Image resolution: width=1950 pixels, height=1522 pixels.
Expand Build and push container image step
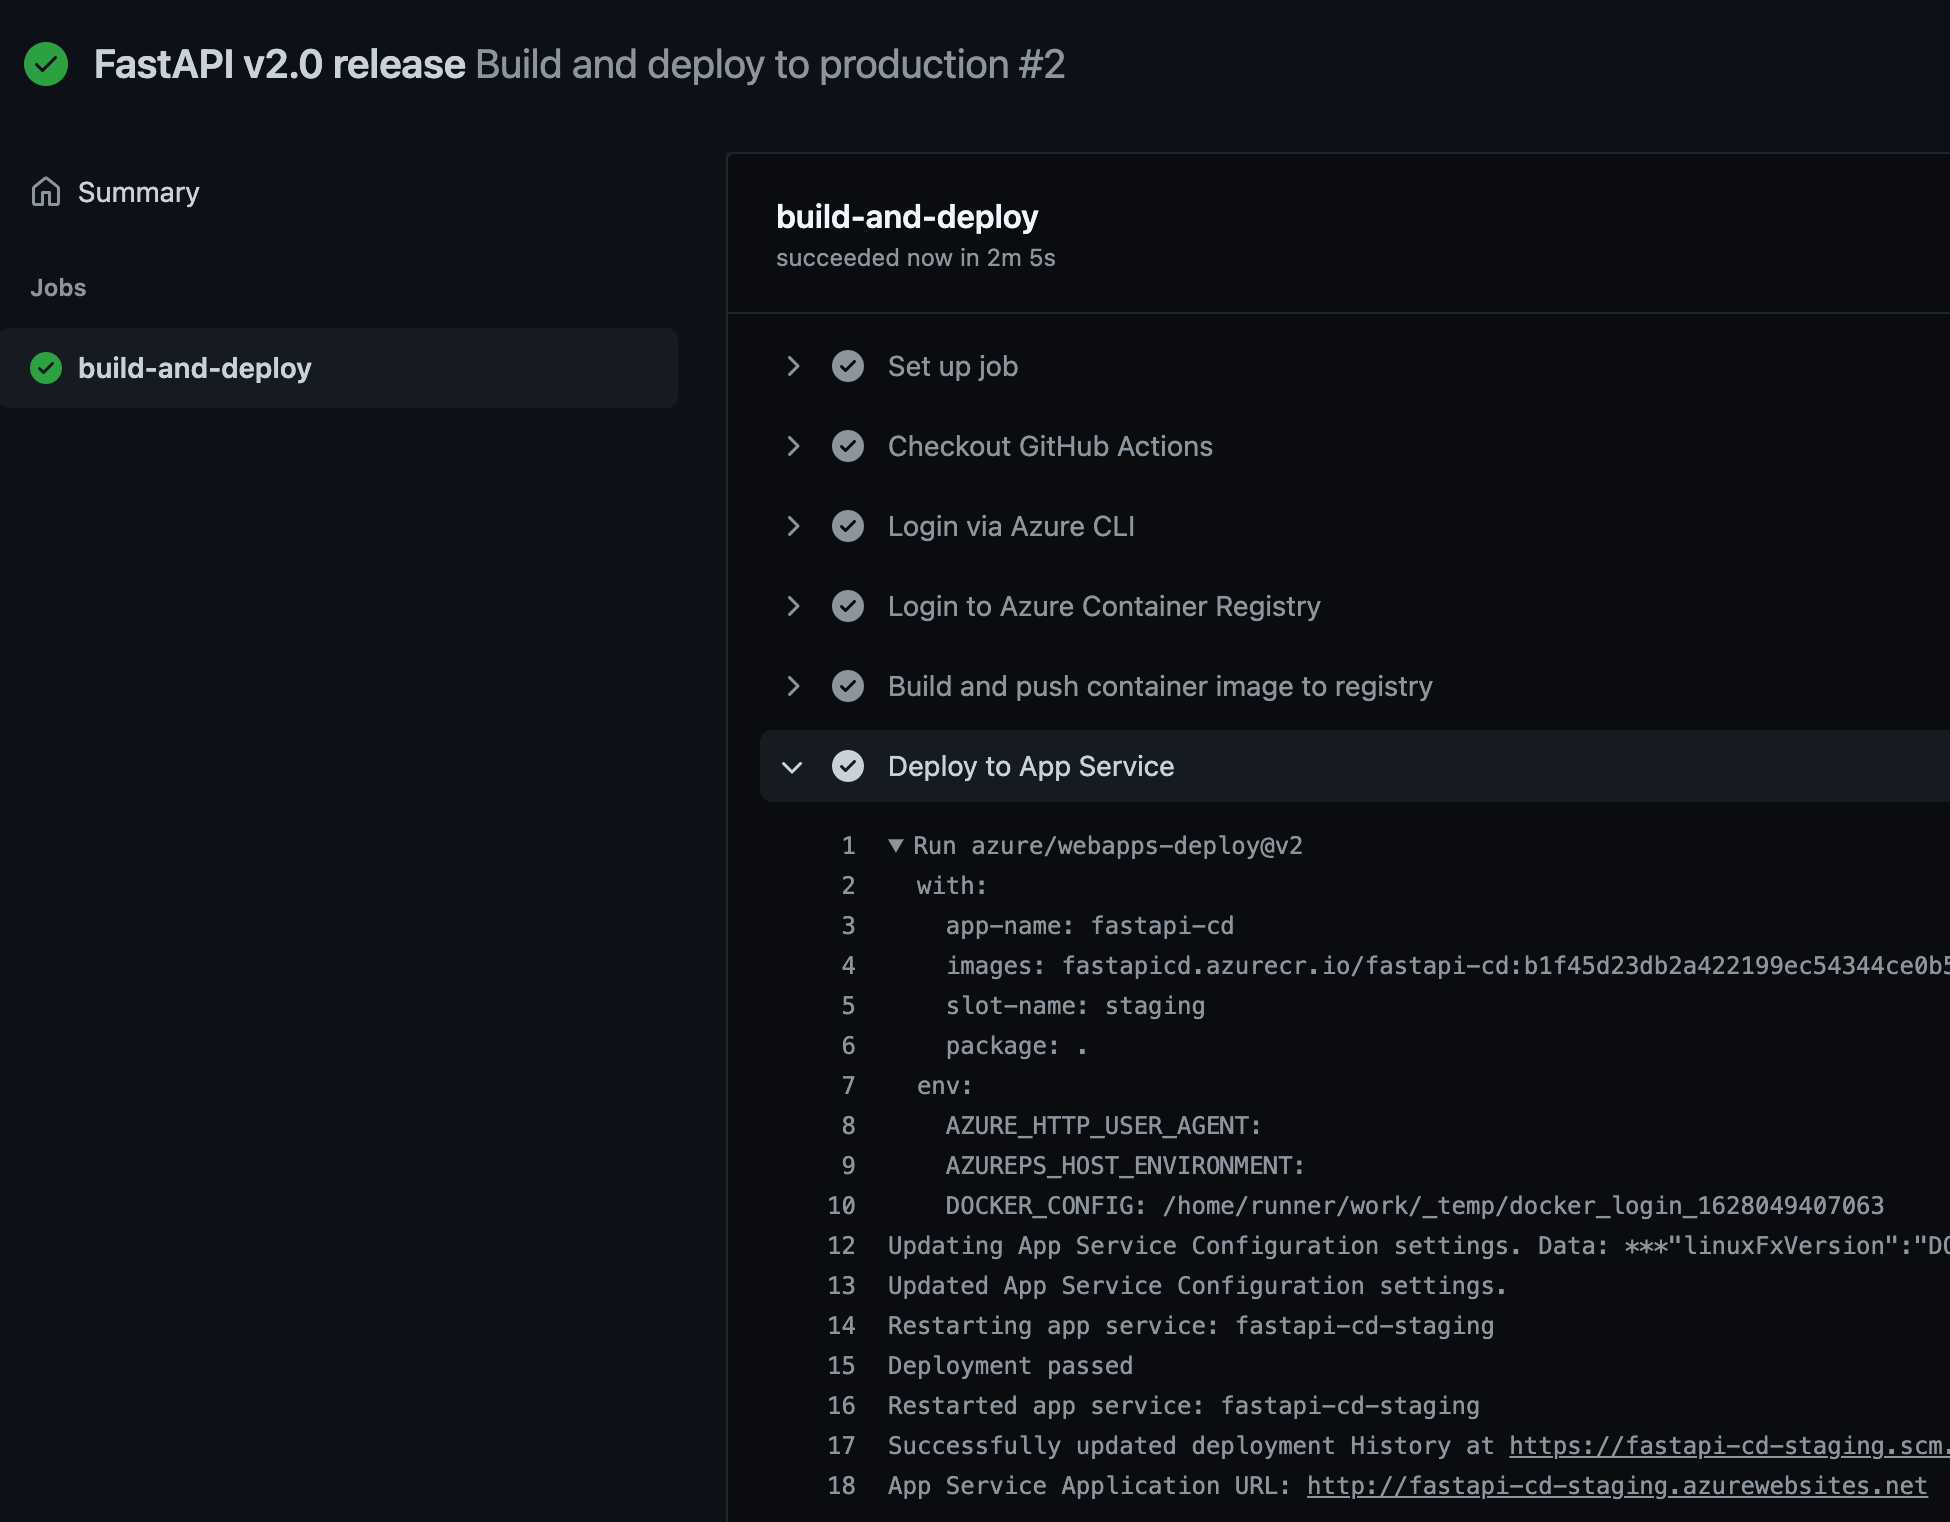(x=793, y=686)
